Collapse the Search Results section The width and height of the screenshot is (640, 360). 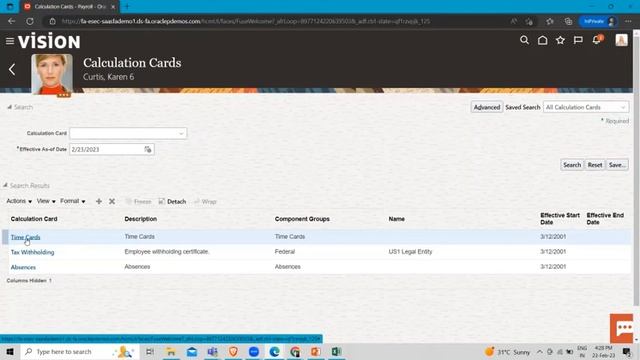(x=5, y=185)
